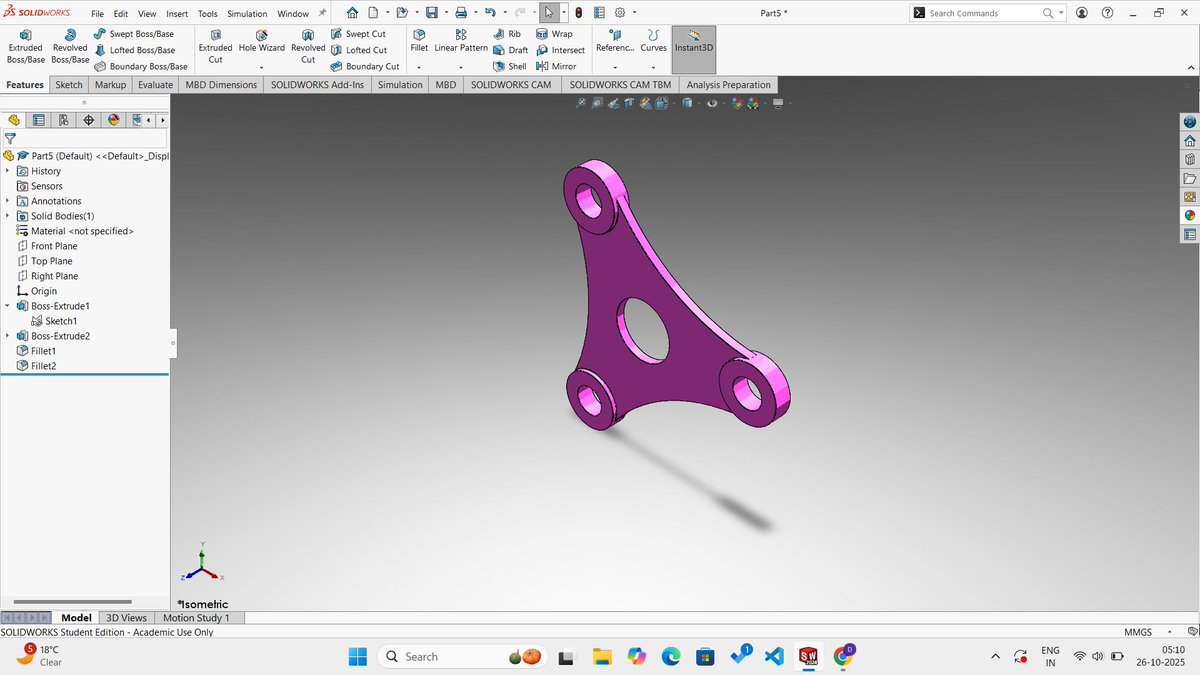Image resolution: width=1200 pixels, height=675 pixels.
Task: Open the Hole Wizard tool
Action: [x=262, y=41]
